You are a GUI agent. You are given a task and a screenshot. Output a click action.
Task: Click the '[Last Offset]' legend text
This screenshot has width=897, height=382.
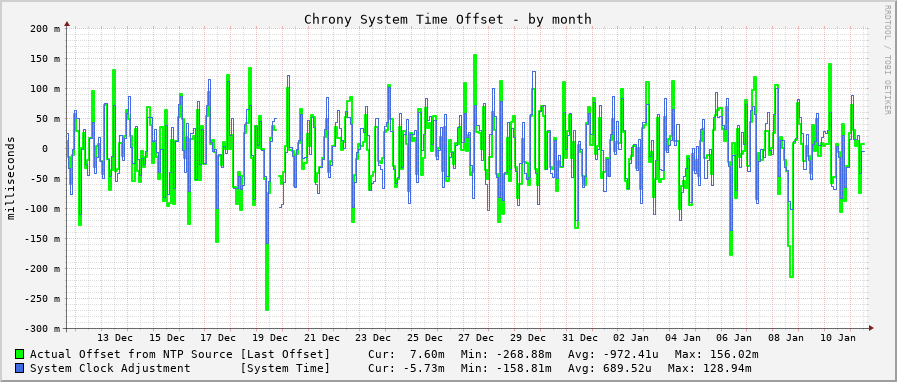point(285,355)
